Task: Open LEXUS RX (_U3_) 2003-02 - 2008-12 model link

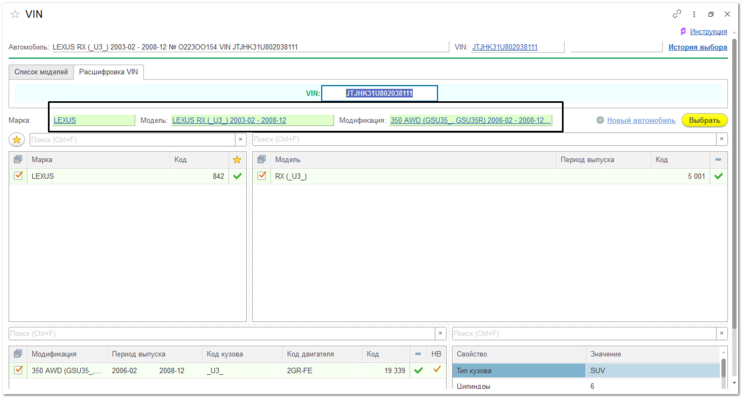Action: click(x=229, y=120)
